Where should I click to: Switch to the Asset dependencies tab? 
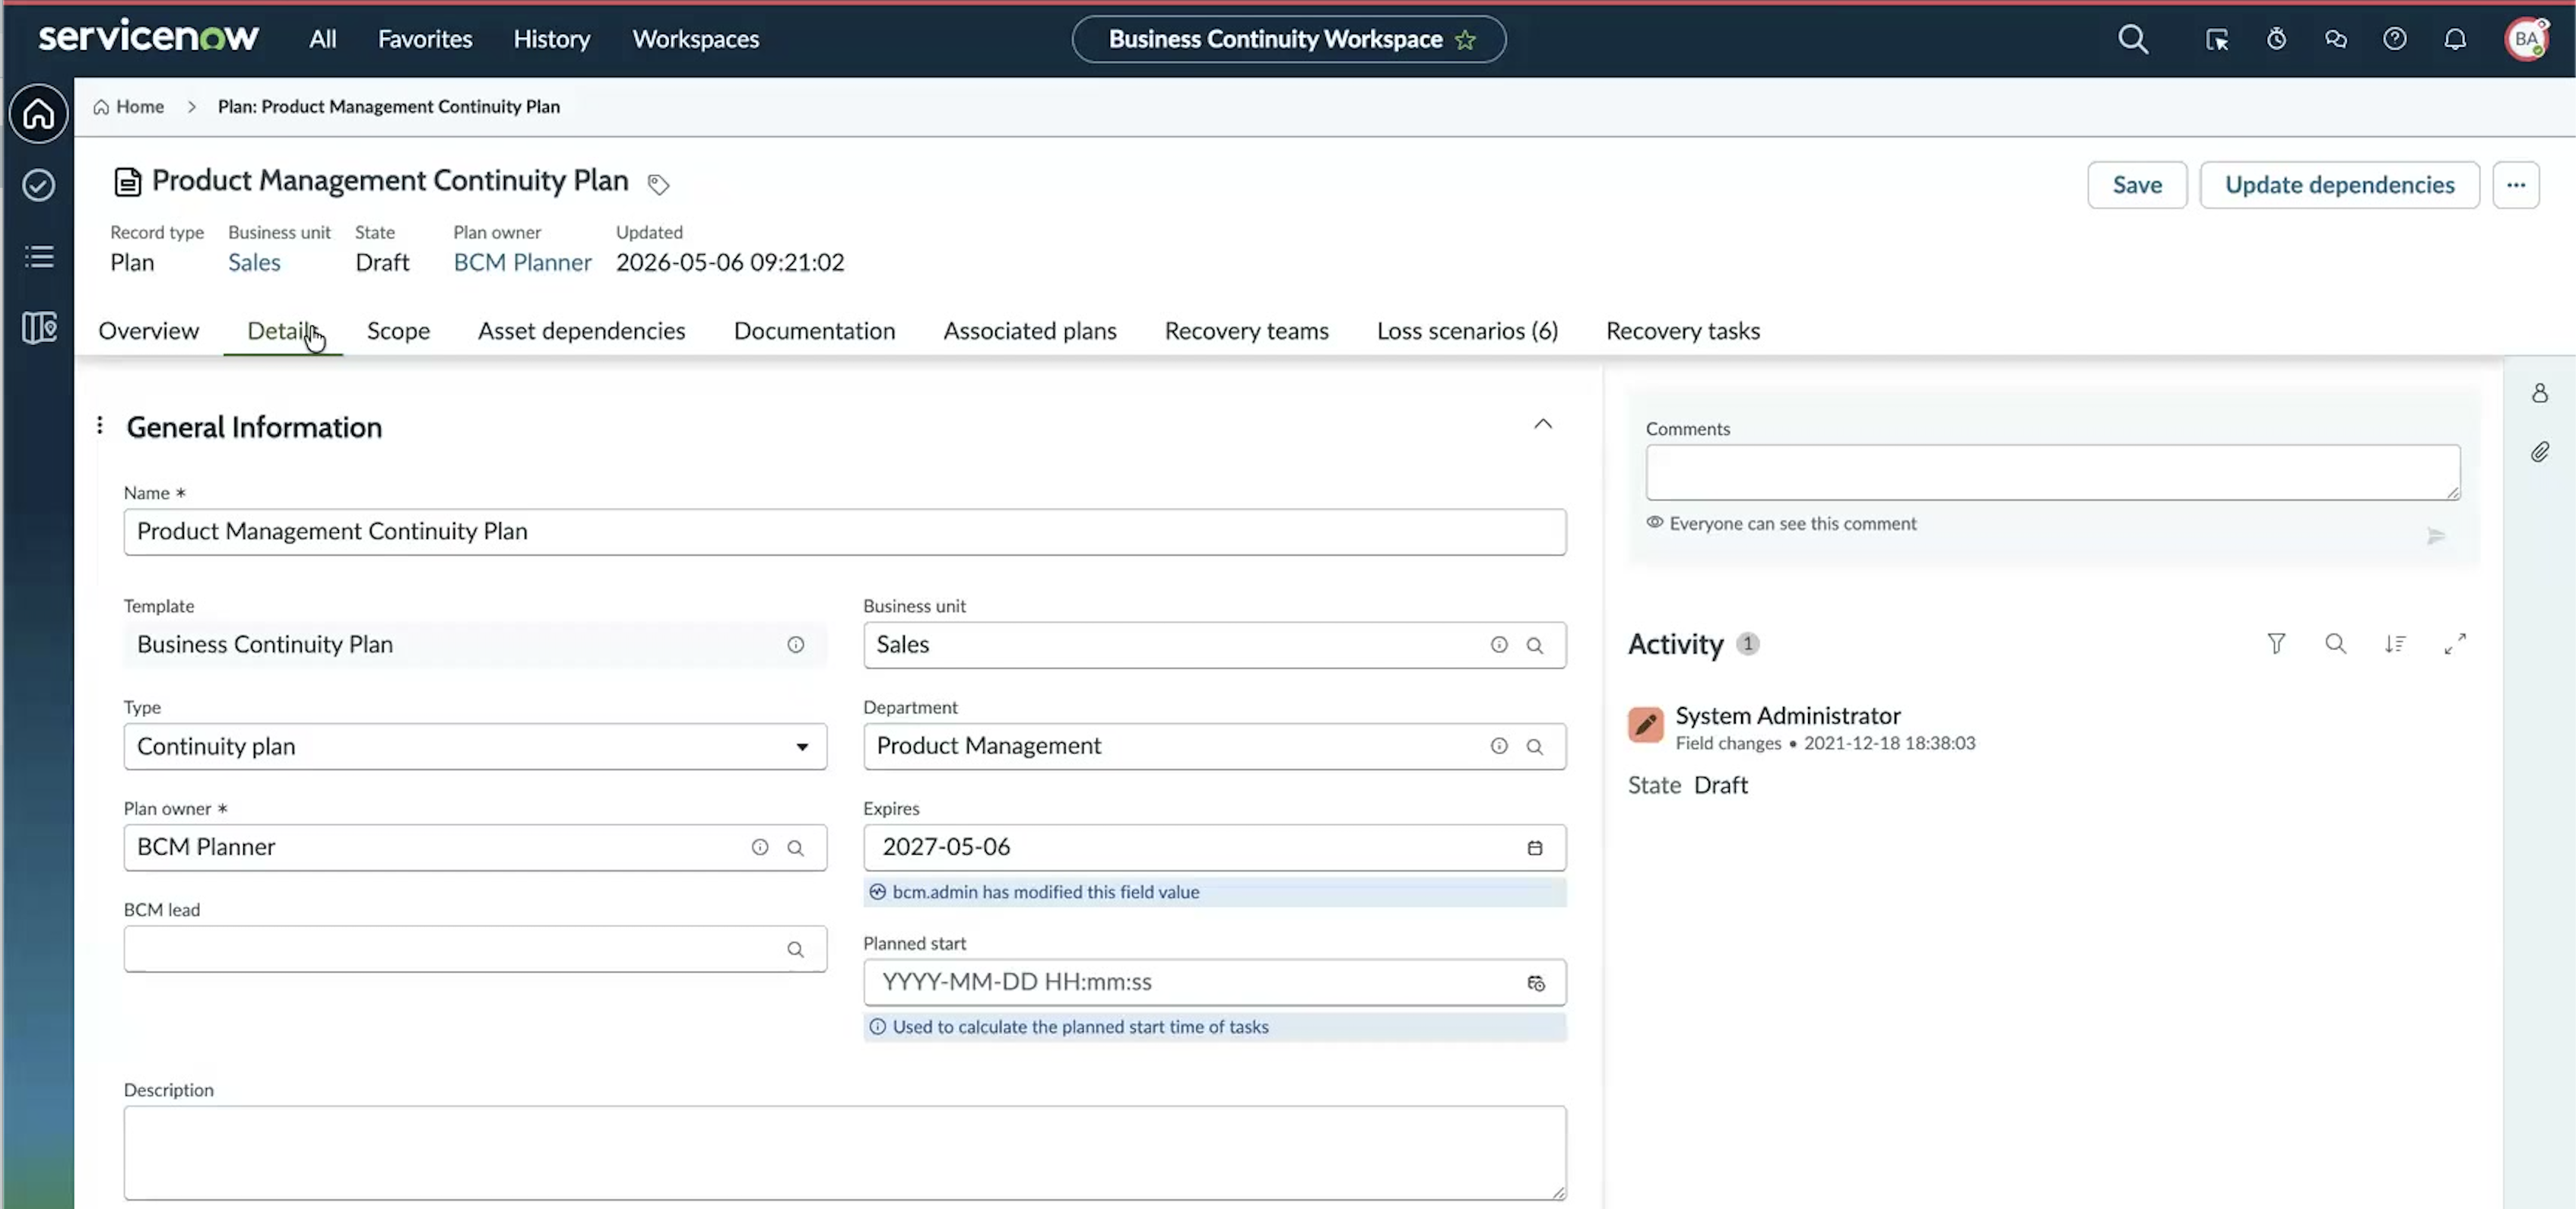point(581,331)
